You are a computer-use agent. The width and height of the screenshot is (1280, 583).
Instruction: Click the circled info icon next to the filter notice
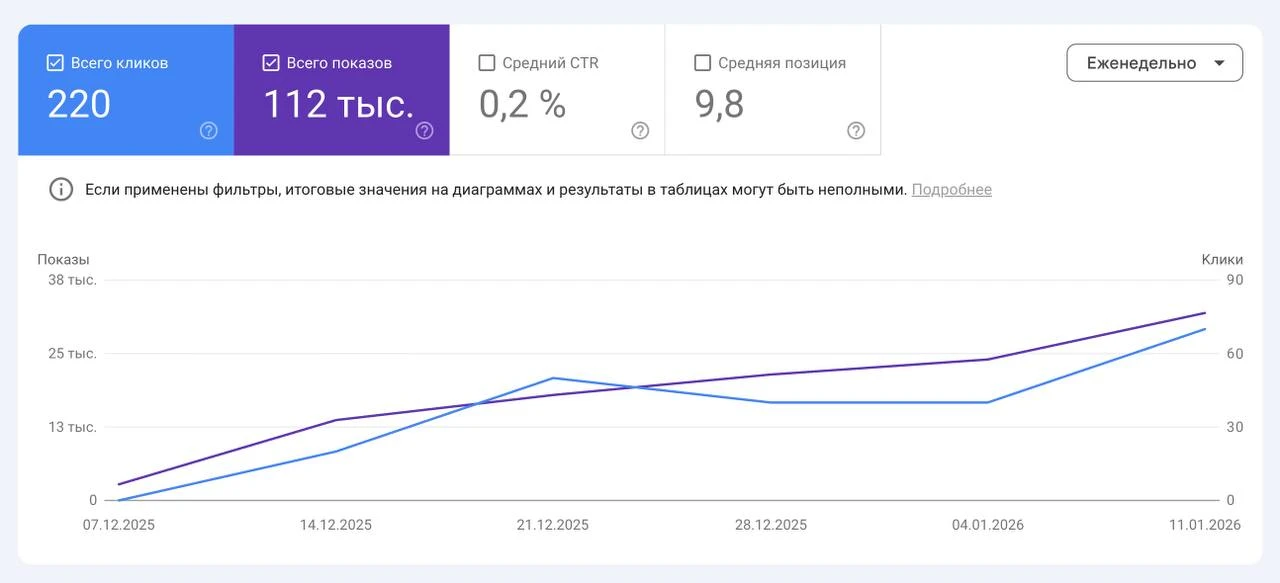[60, 189]
